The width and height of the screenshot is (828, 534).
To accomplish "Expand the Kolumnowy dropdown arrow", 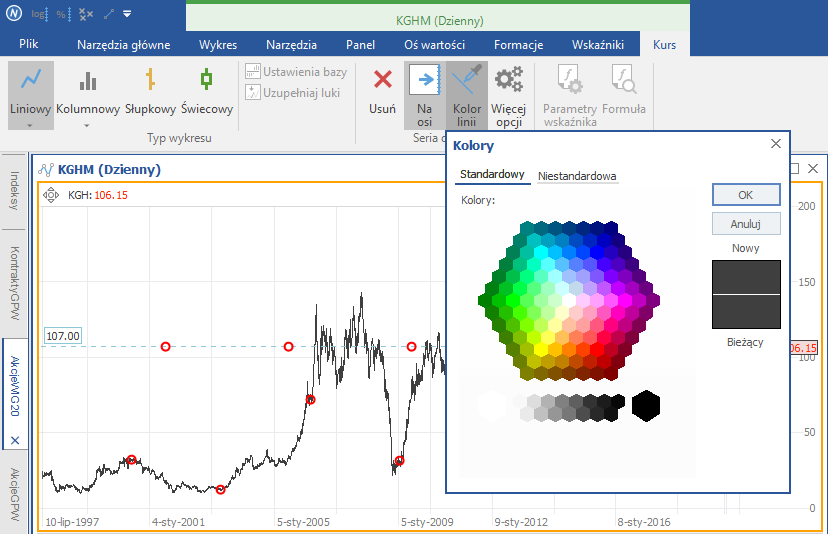I will click(x=87, y=126).
